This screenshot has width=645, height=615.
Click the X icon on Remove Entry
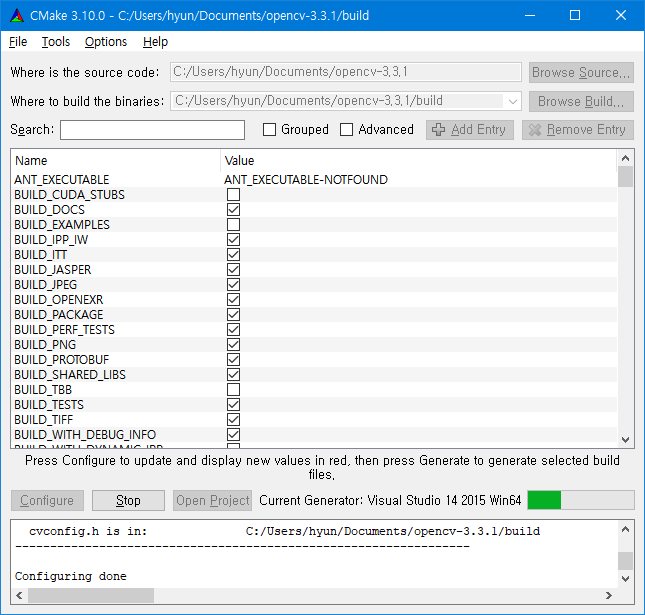pos(534,130)
